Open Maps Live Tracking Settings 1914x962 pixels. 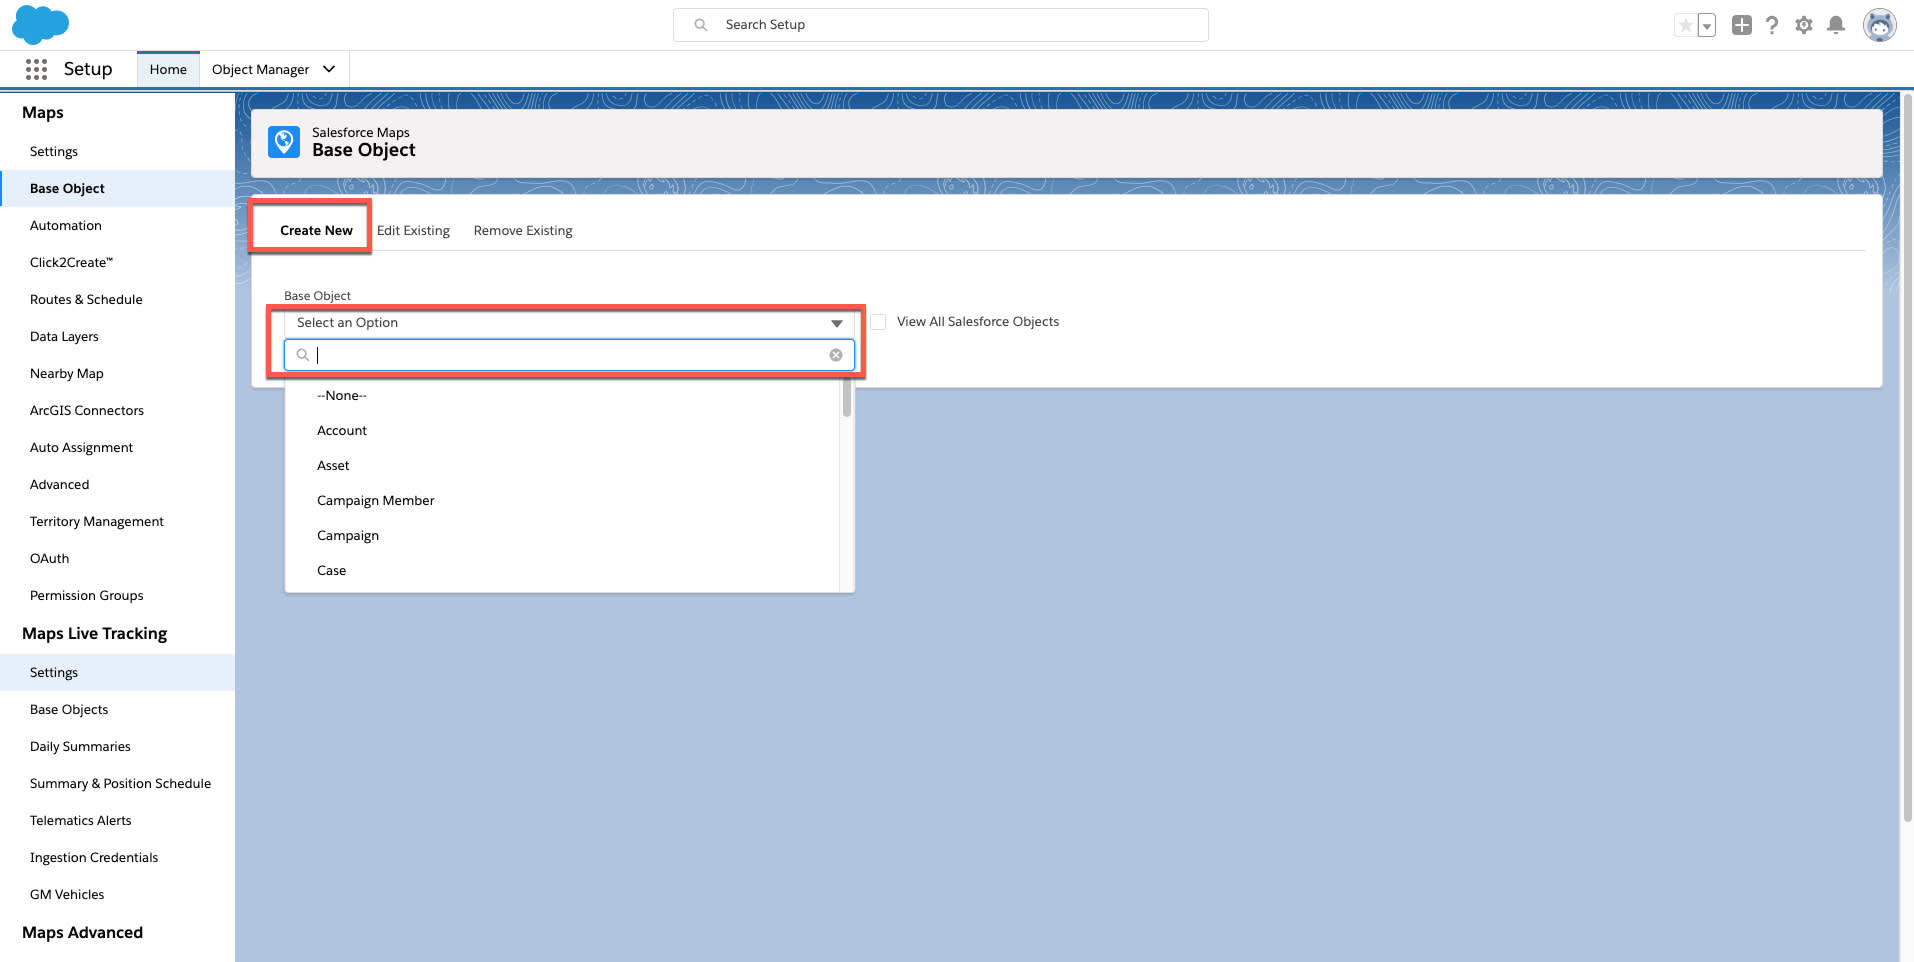click(x=117, y=673)
